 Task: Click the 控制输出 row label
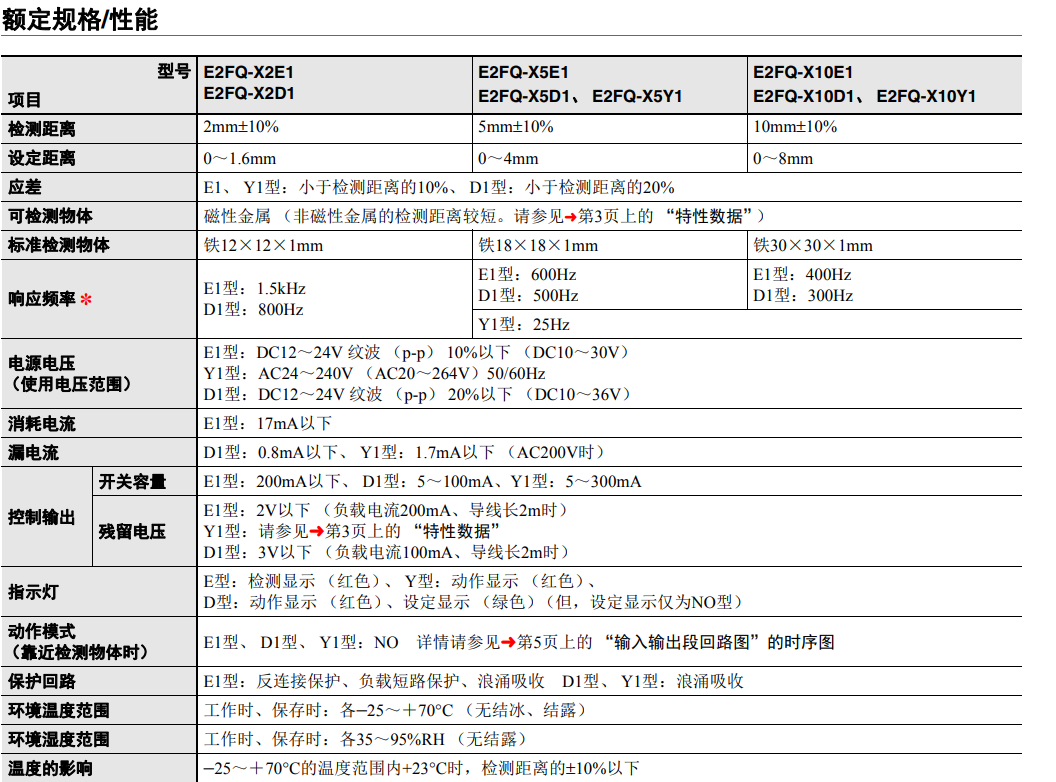42,517
